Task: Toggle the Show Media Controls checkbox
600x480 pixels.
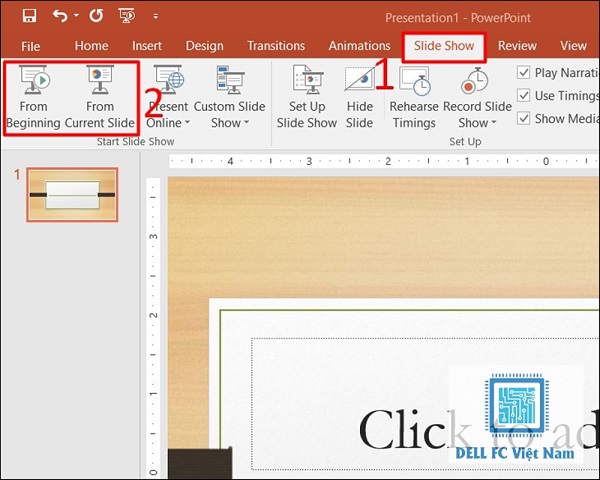Action: (523, 118)
